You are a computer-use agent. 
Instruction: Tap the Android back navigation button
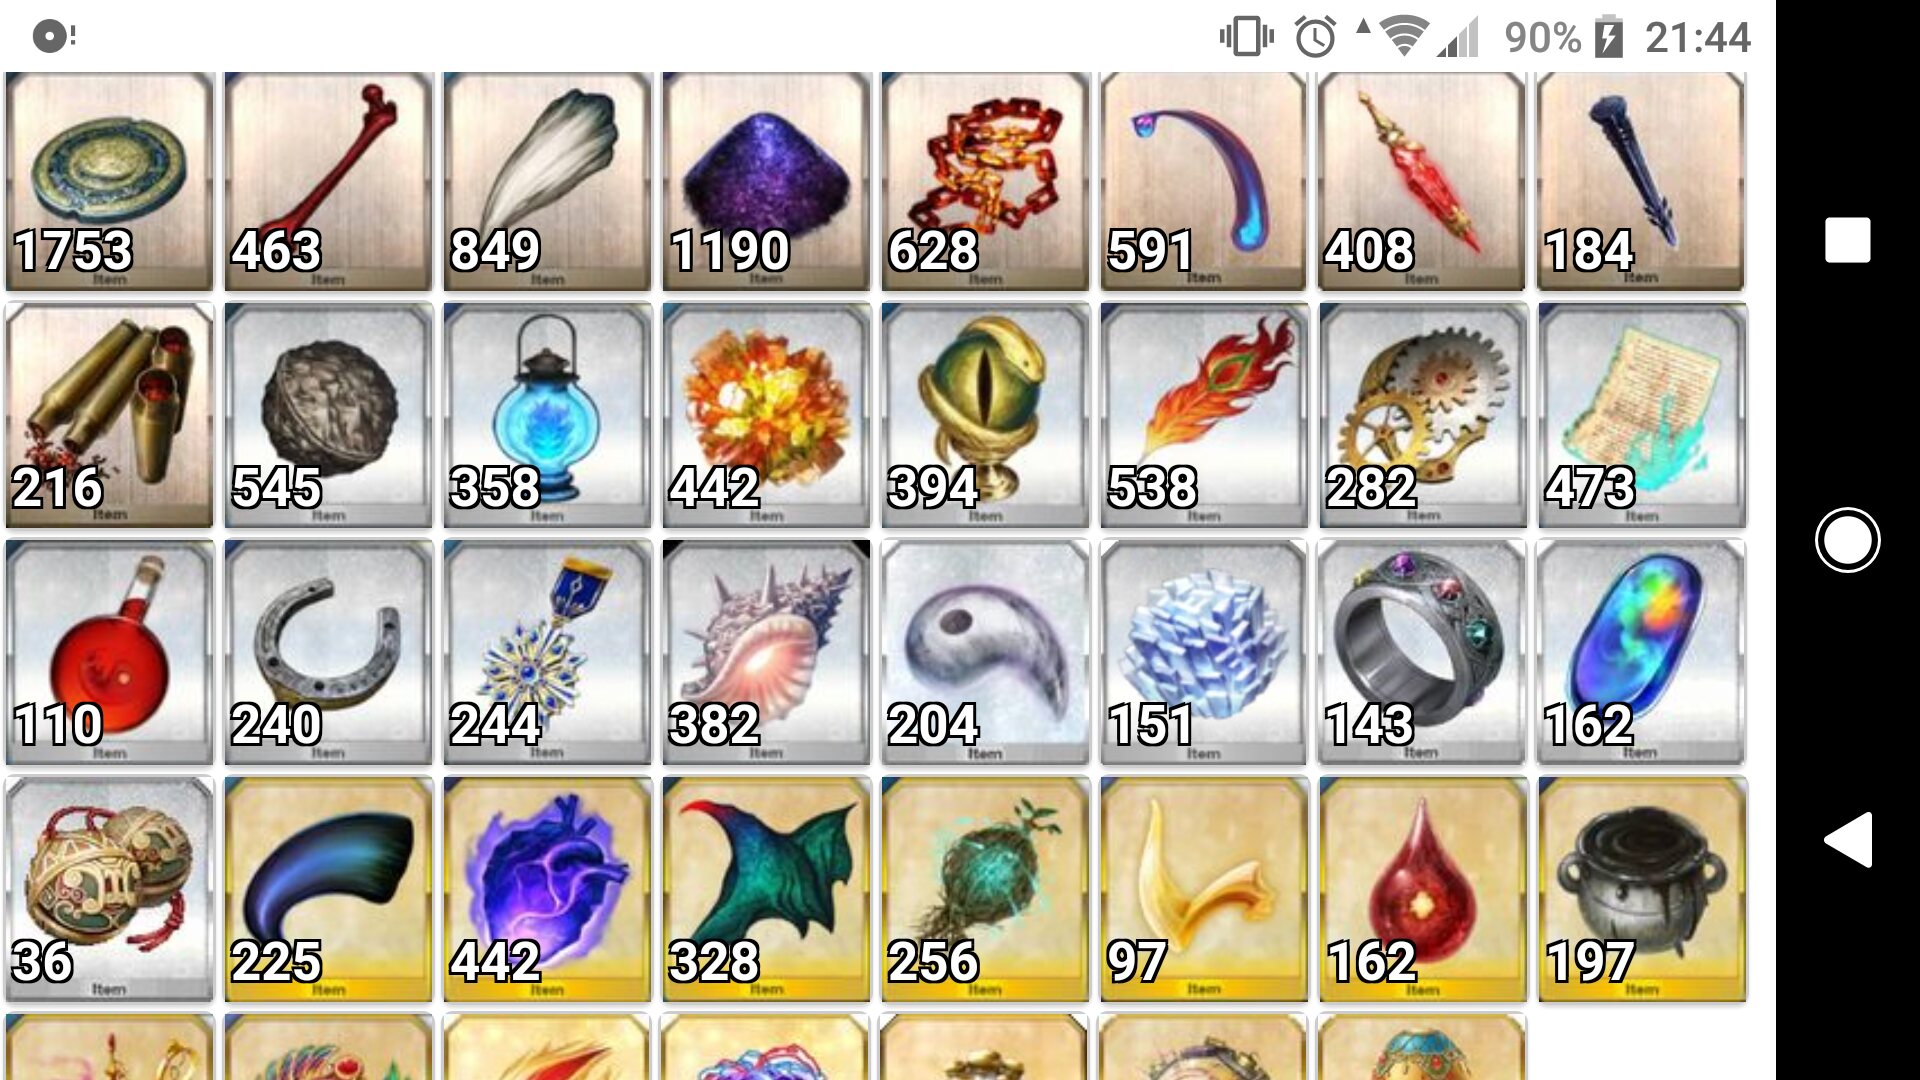point(1847,840)
